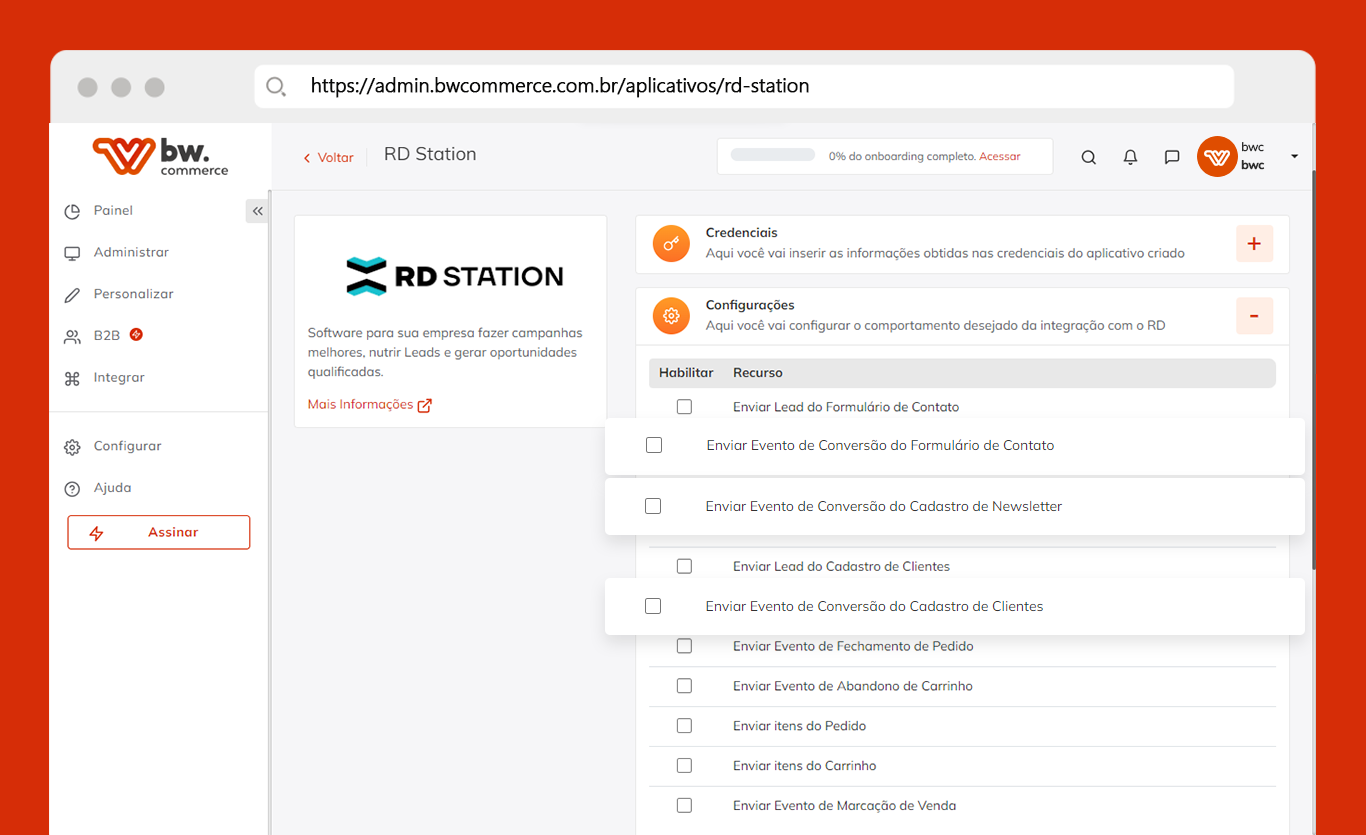Enable Enviar Lead do Cadastro de Clientes
This screenshot has height=835, width=1366.
click(x=684, y=566)
